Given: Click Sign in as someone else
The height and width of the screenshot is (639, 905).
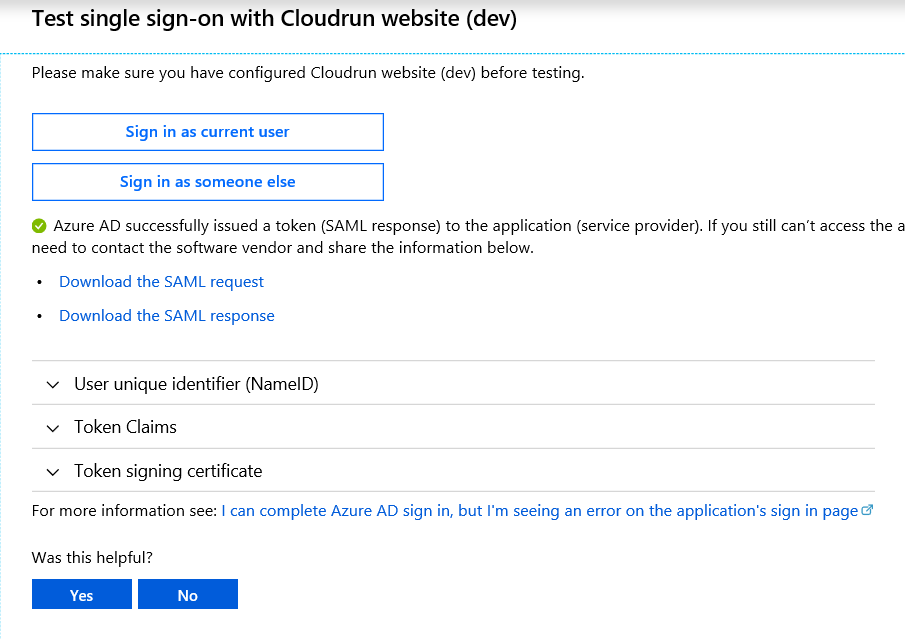Looking at the screenshot, I should [207, 181].
